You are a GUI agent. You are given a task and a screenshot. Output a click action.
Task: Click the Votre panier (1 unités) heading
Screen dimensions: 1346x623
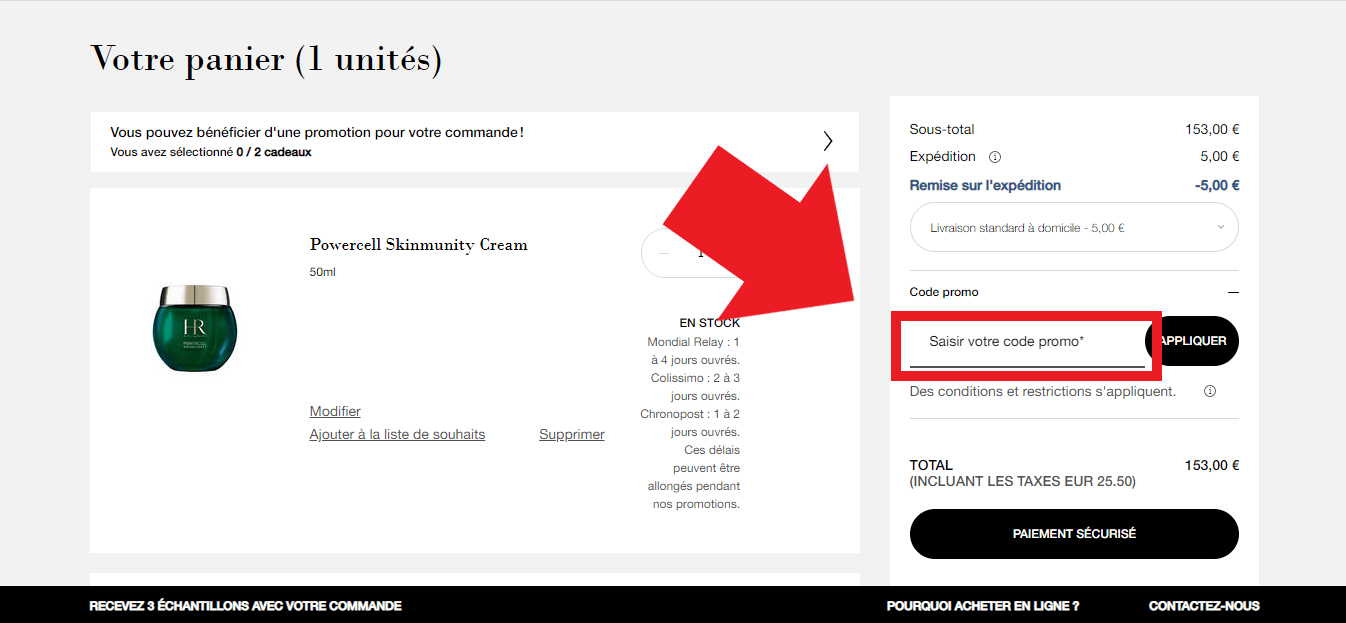(266, 58)
